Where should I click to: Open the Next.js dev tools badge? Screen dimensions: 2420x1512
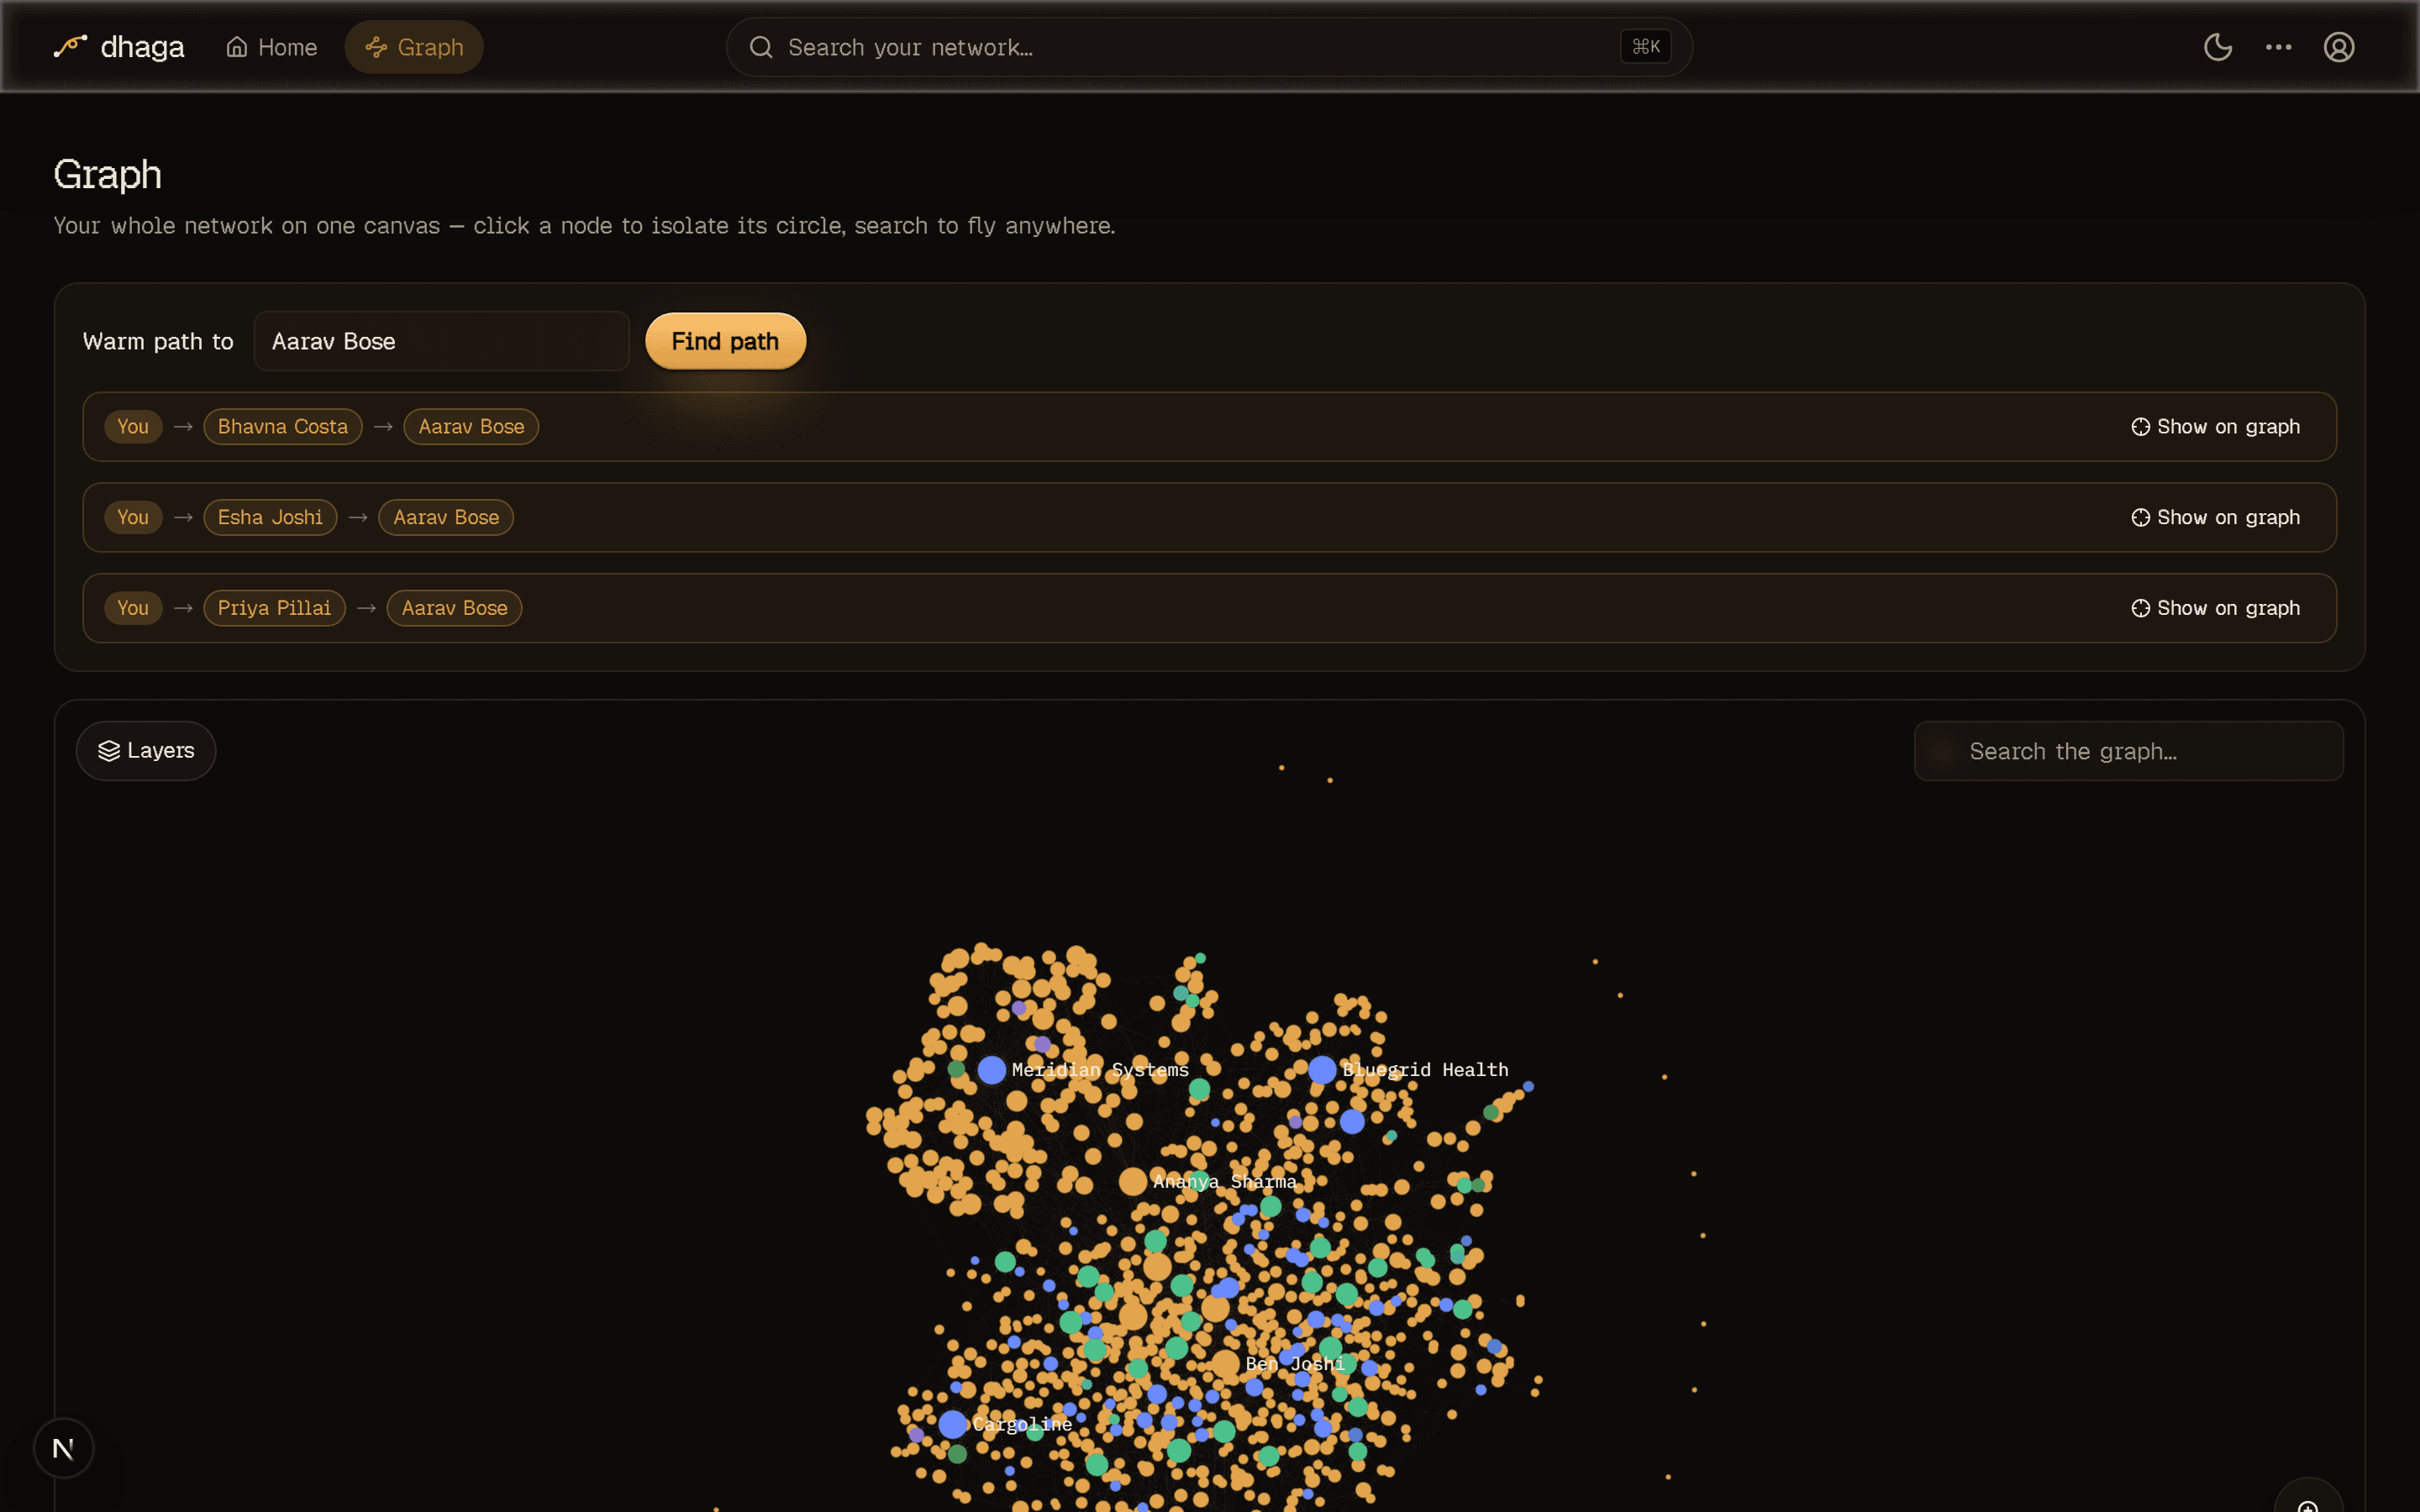click(x=63, y=1448)
